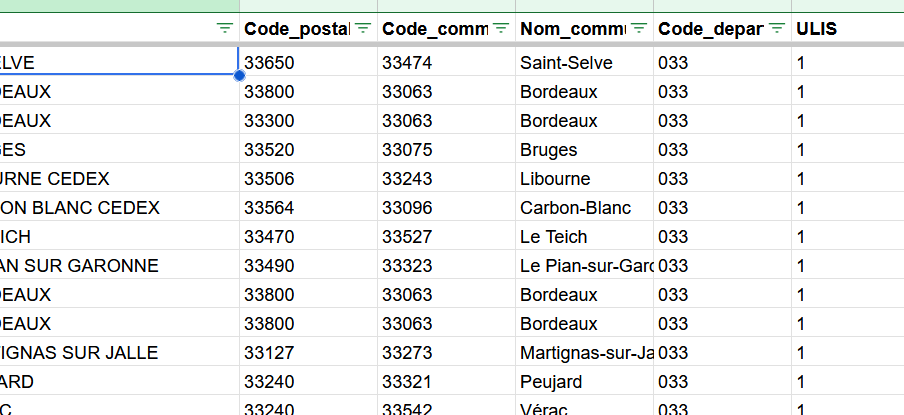The image size is (904, 415).
Task: Click the Bruges commune name cell
Action: tap(549, 150)
